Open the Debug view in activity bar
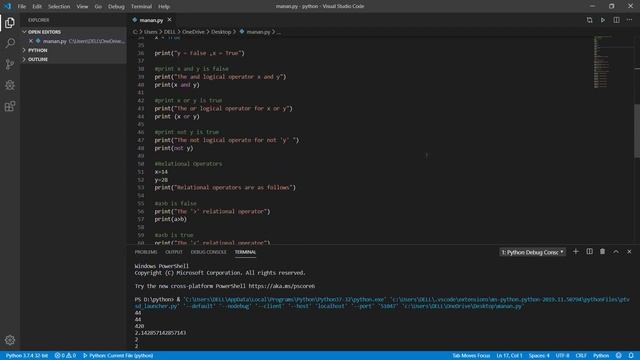This screenshot has width=640, height=360. [10, 85]
